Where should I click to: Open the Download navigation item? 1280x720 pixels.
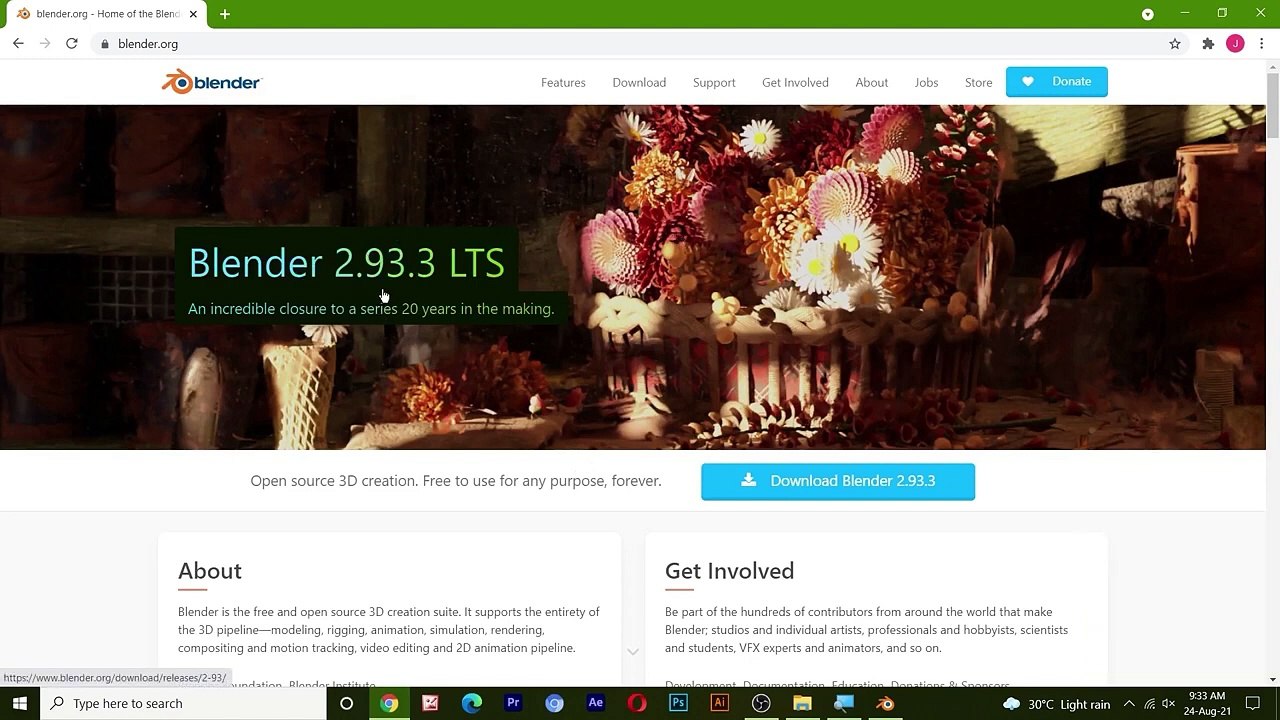(639, 82)
